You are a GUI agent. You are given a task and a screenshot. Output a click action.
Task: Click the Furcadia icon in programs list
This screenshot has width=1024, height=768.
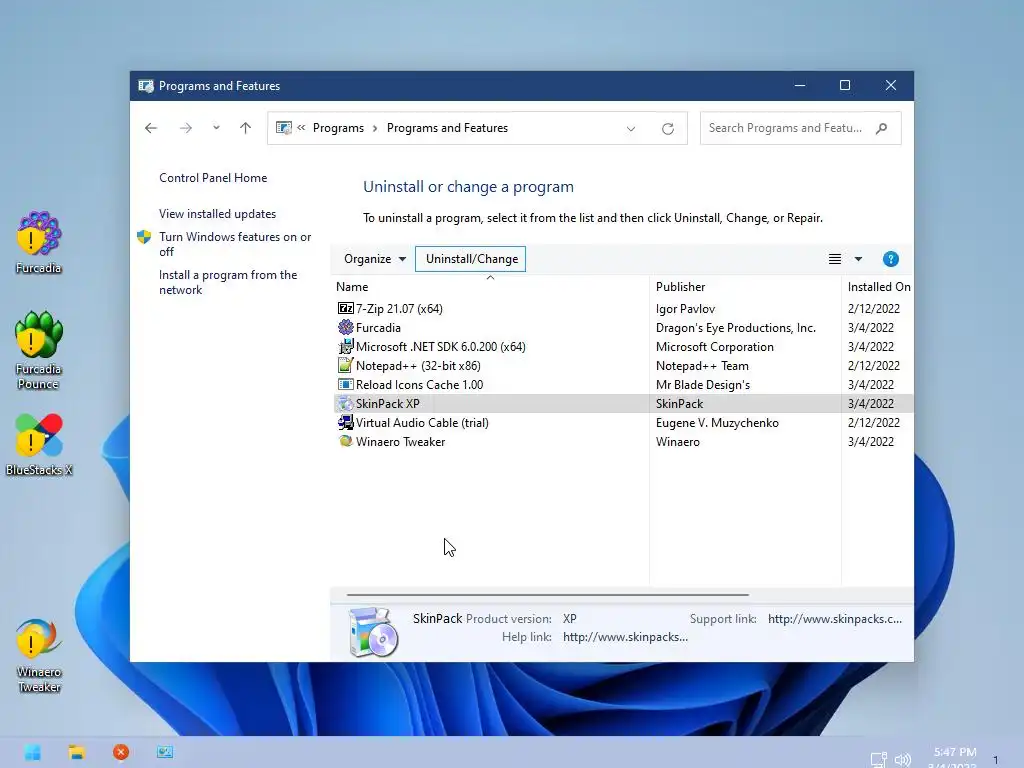345,327
